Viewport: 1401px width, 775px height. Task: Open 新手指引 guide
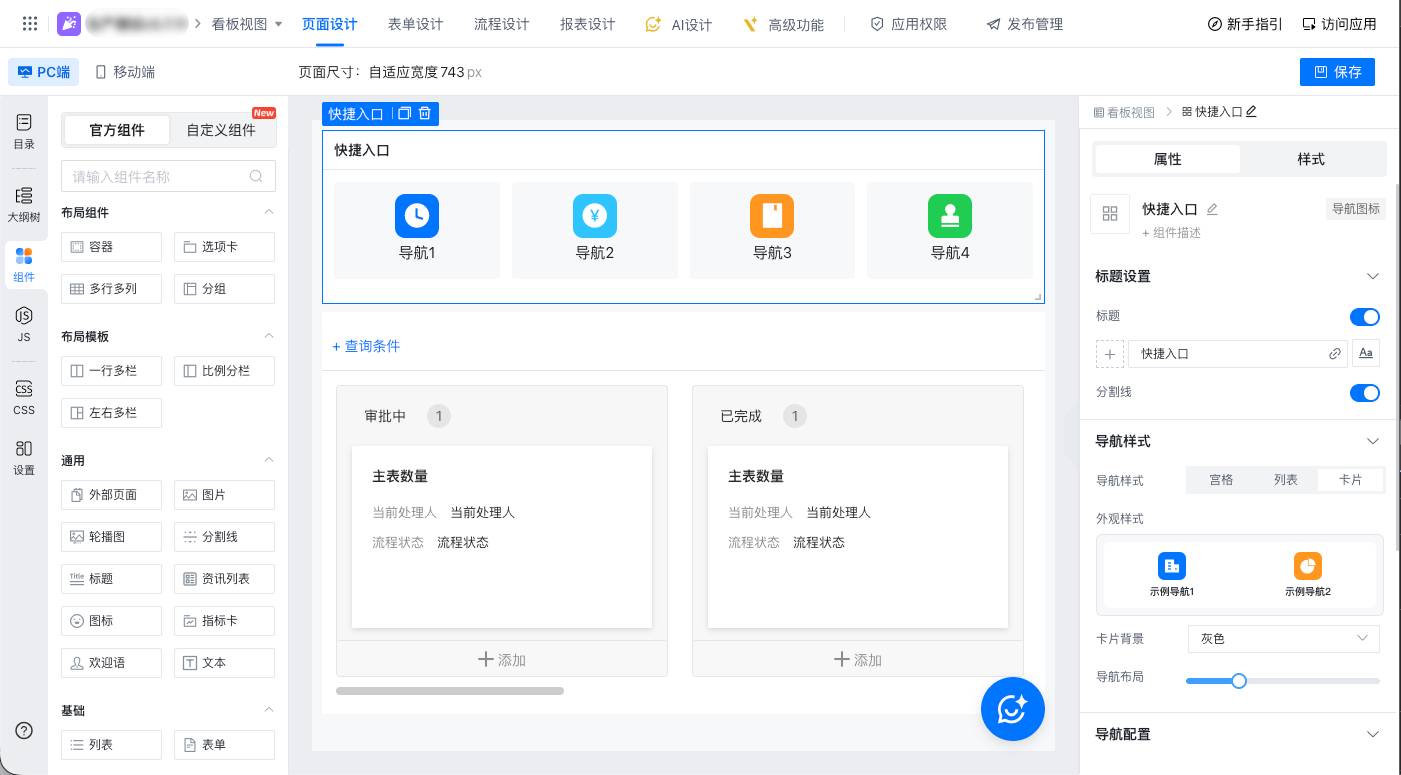pos(1245,24)
